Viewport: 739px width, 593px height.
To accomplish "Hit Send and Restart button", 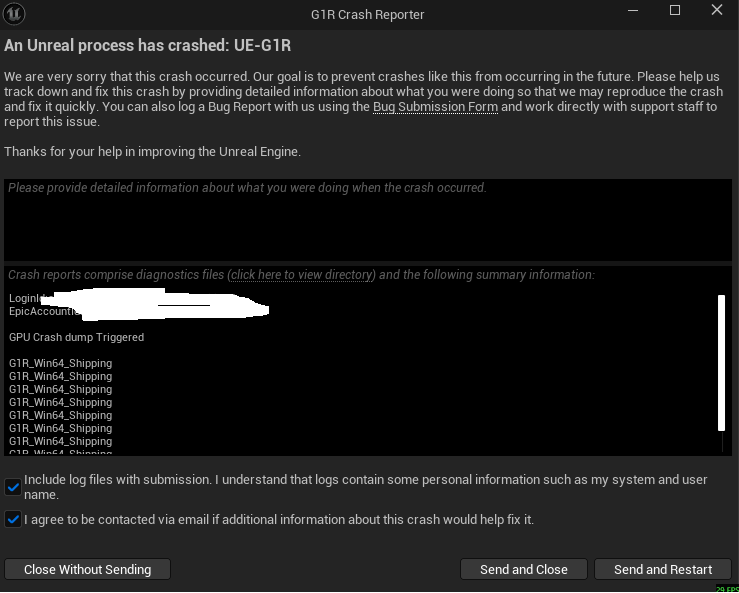I will click(663, 569).
